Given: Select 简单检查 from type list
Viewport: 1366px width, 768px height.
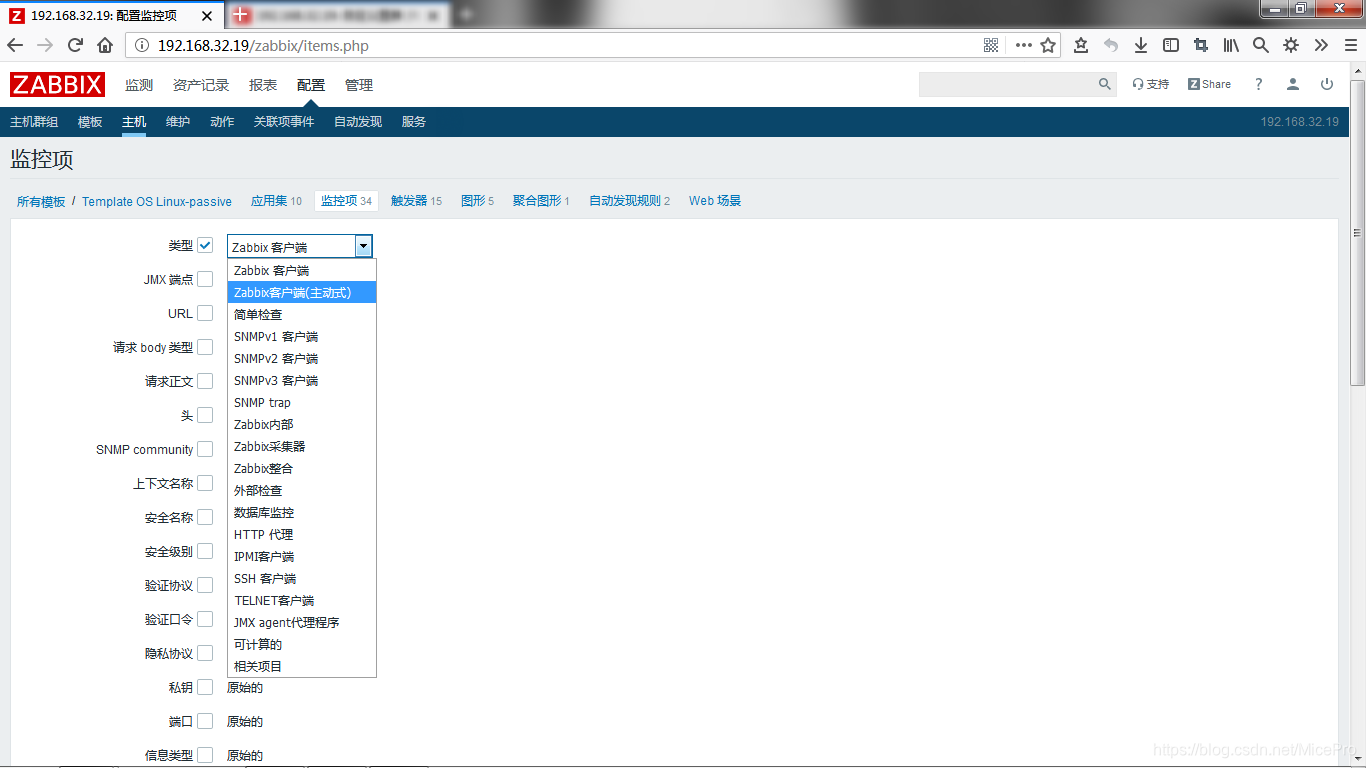Looking at the screenshot, I should coord(302,315).
